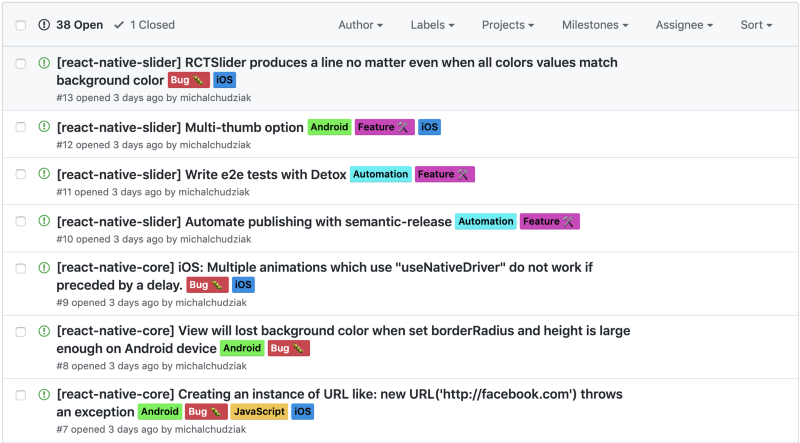Click the open-issue icon for issue #13
Image resolution: width=800 pixels, height=443 pixels.
44,63
